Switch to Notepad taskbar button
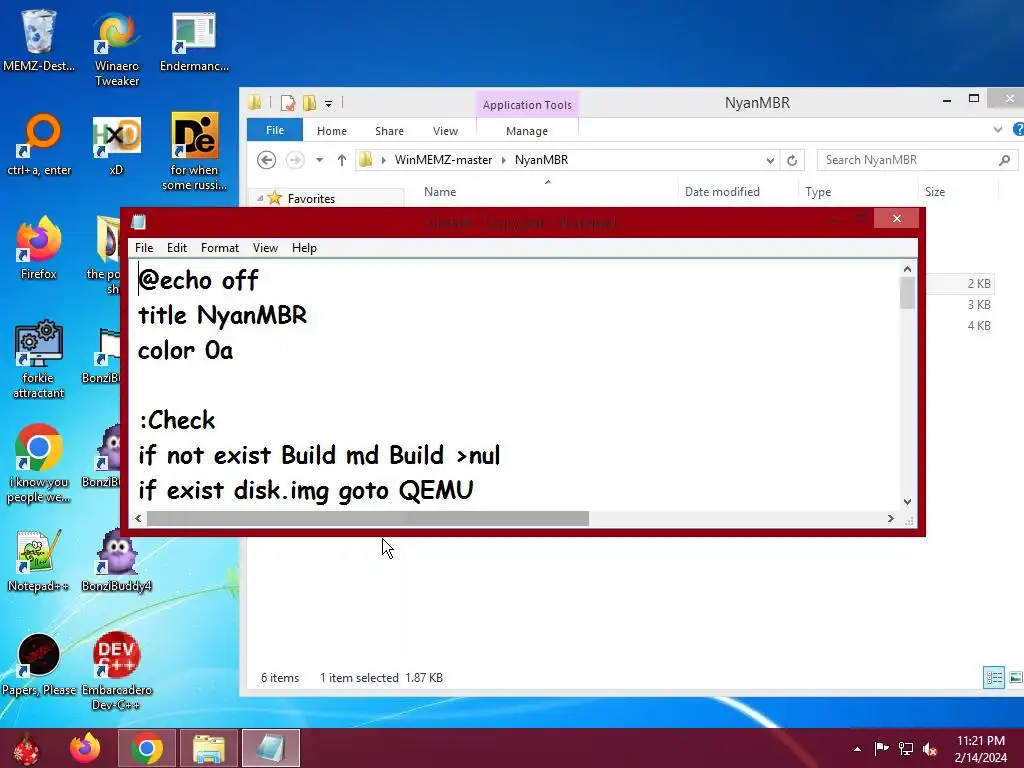 click(271, 748)
